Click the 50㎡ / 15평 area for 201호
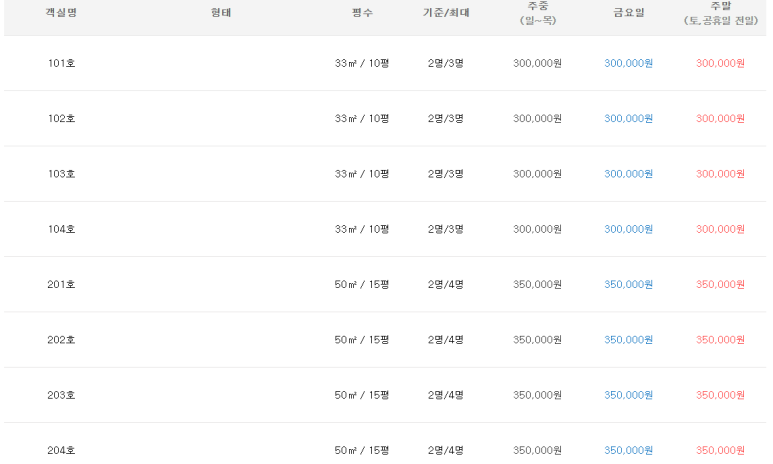Screen dimensions: 773x464 [x=362, y=284]
